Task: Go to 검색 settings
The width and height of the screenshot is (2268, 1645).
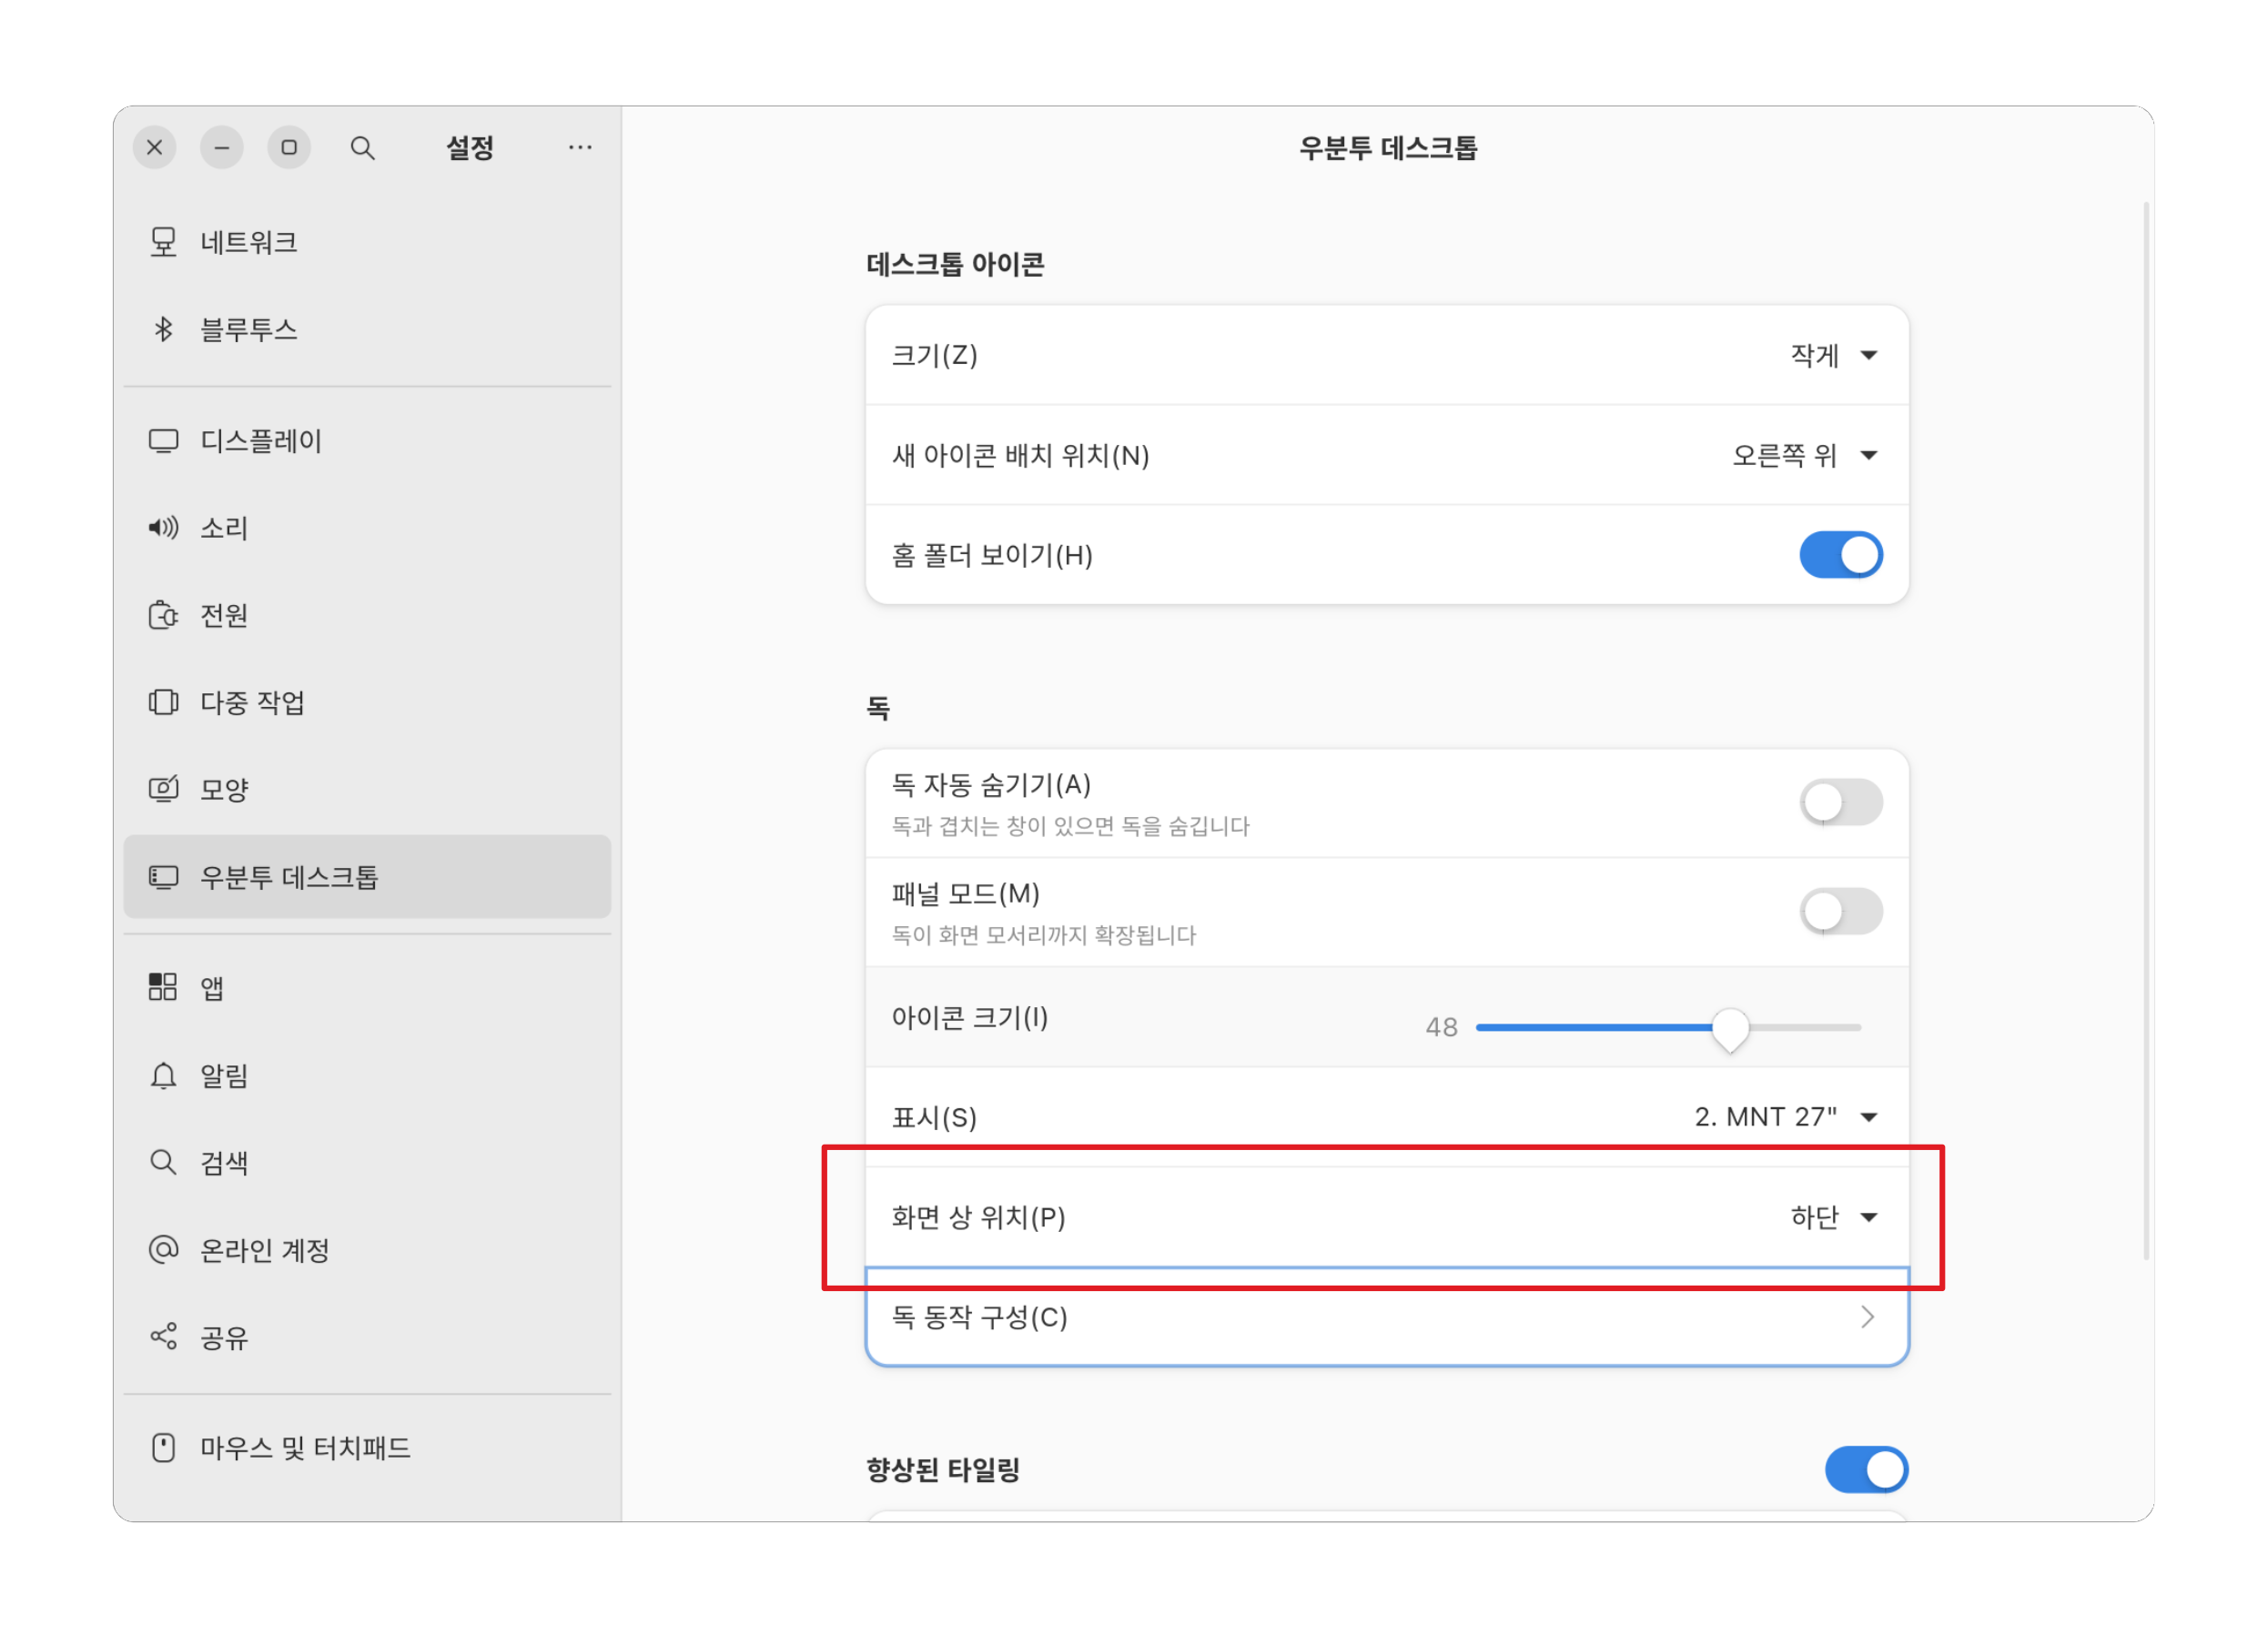Action: tap(367, 1162)
